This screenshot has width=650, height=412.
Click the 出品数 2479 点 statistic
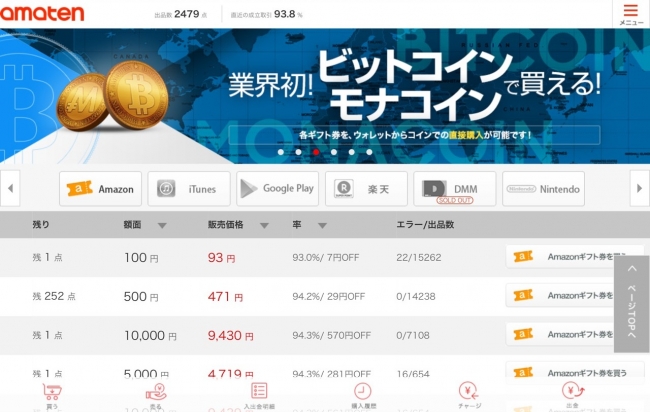click(x=181, y=14)
